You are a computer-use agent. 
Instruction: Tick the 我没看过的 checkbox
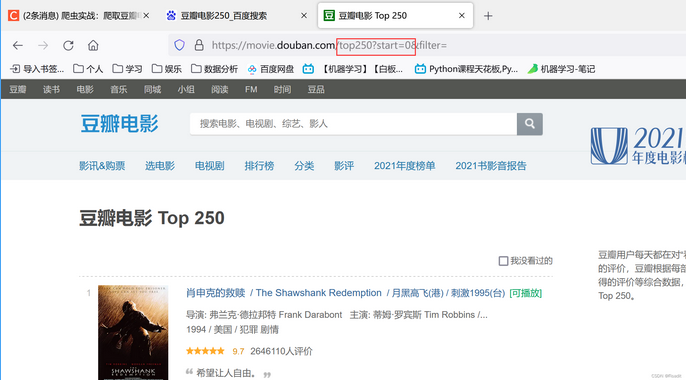pyautogui.click(x=504, y=261)
